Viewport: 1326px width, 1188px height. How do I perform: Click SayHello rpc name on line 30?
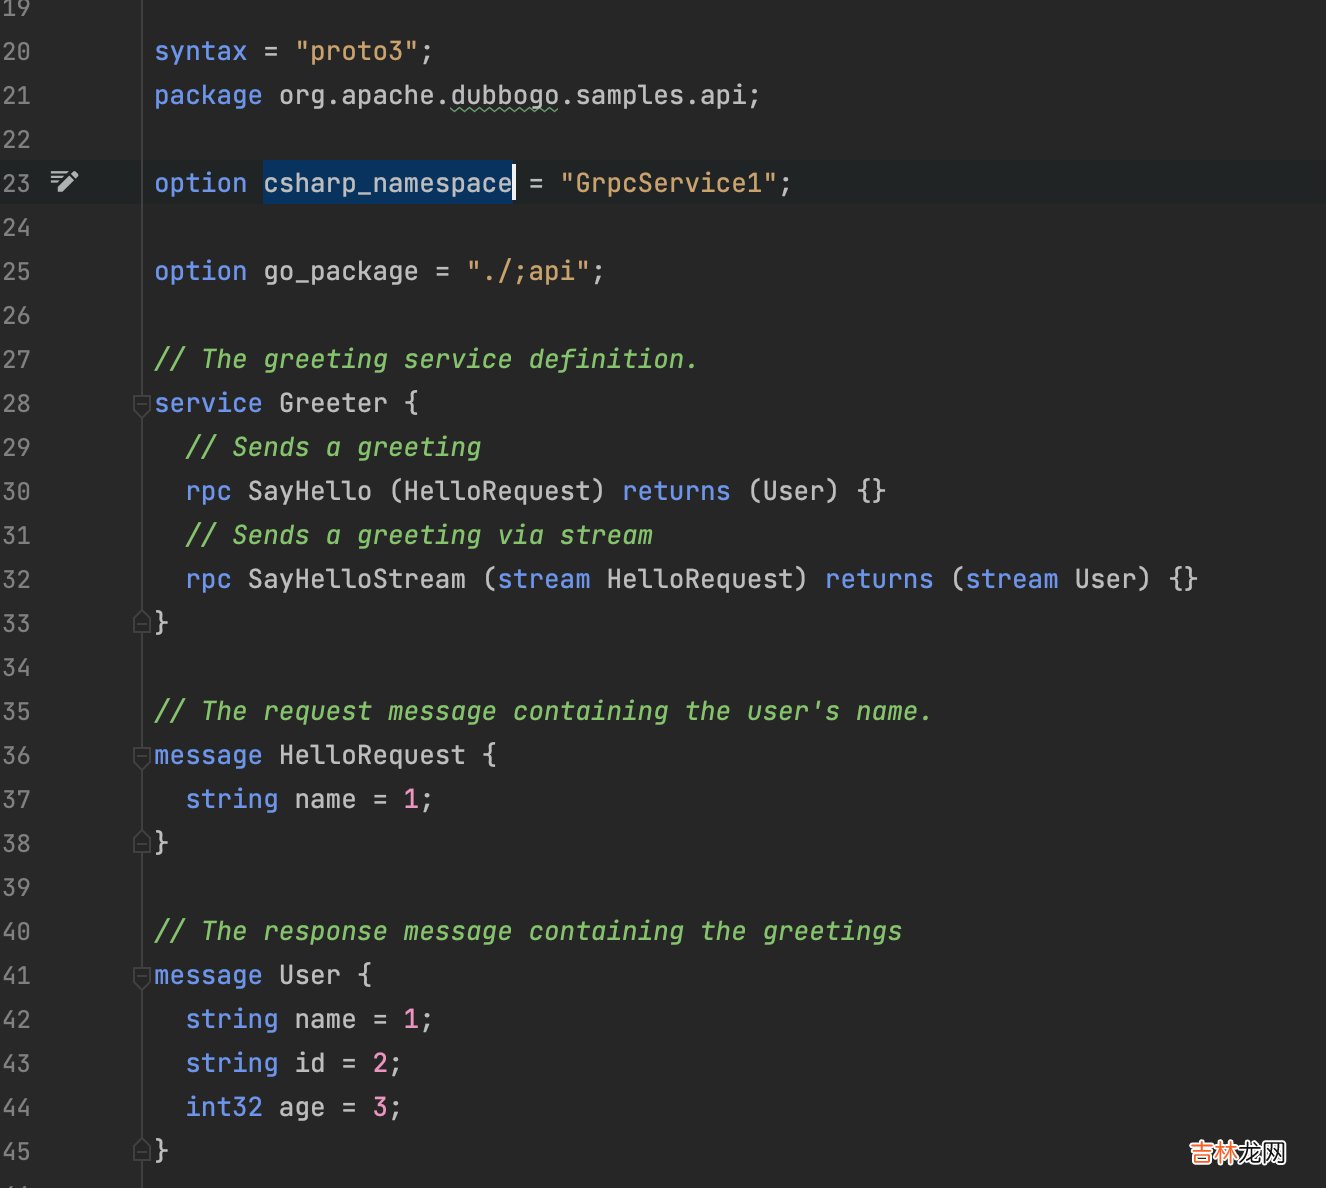310,491
